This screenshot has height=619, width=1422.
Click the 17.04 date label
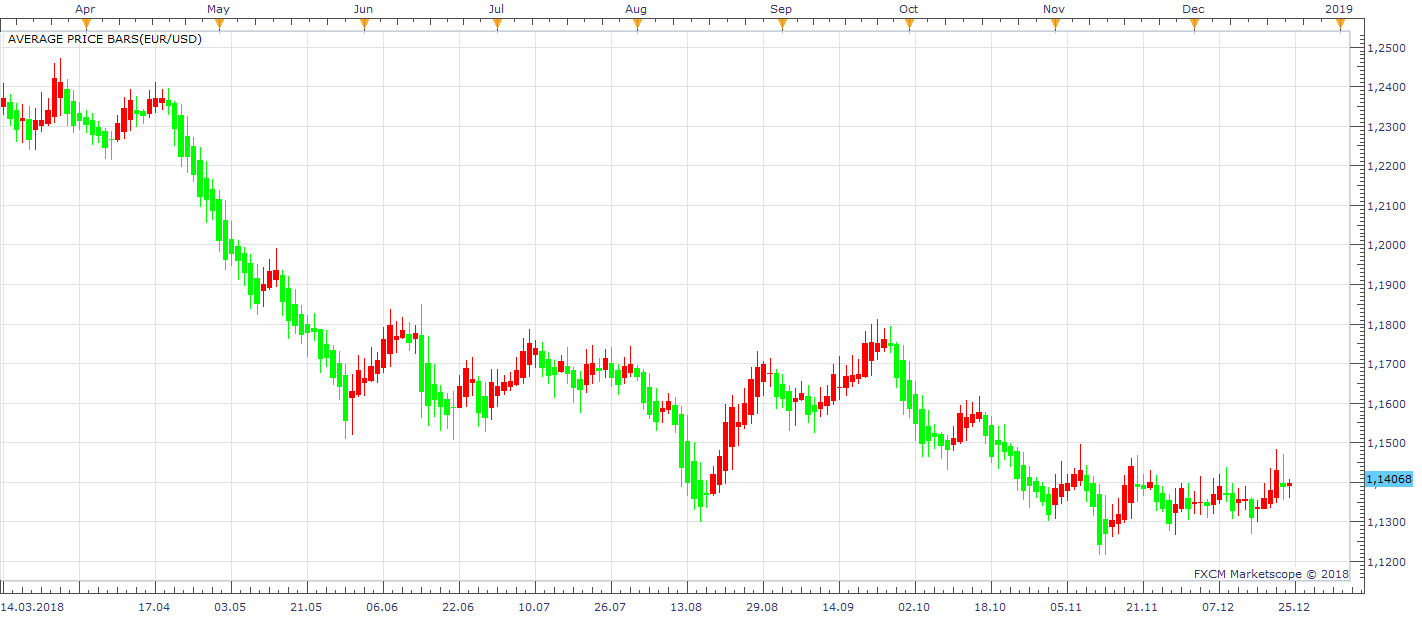154,607
